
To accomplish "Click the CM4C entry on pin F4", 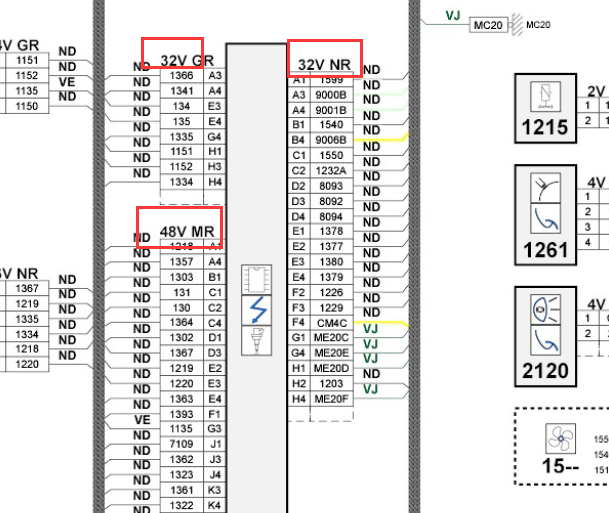I will [331, 323].
